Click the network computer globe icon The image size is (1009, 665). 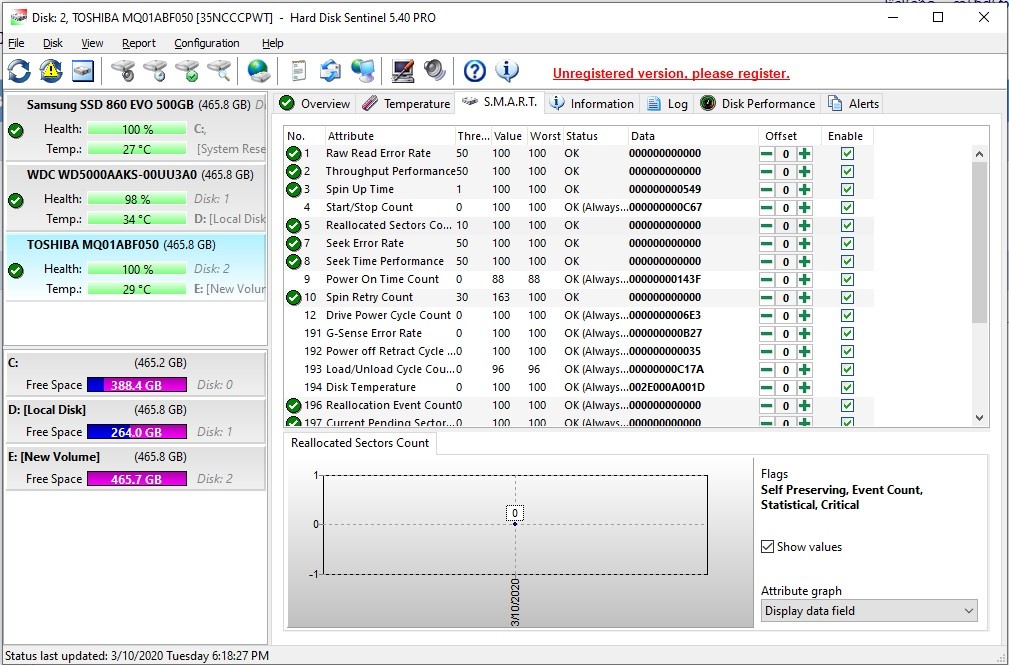[363, 71]
